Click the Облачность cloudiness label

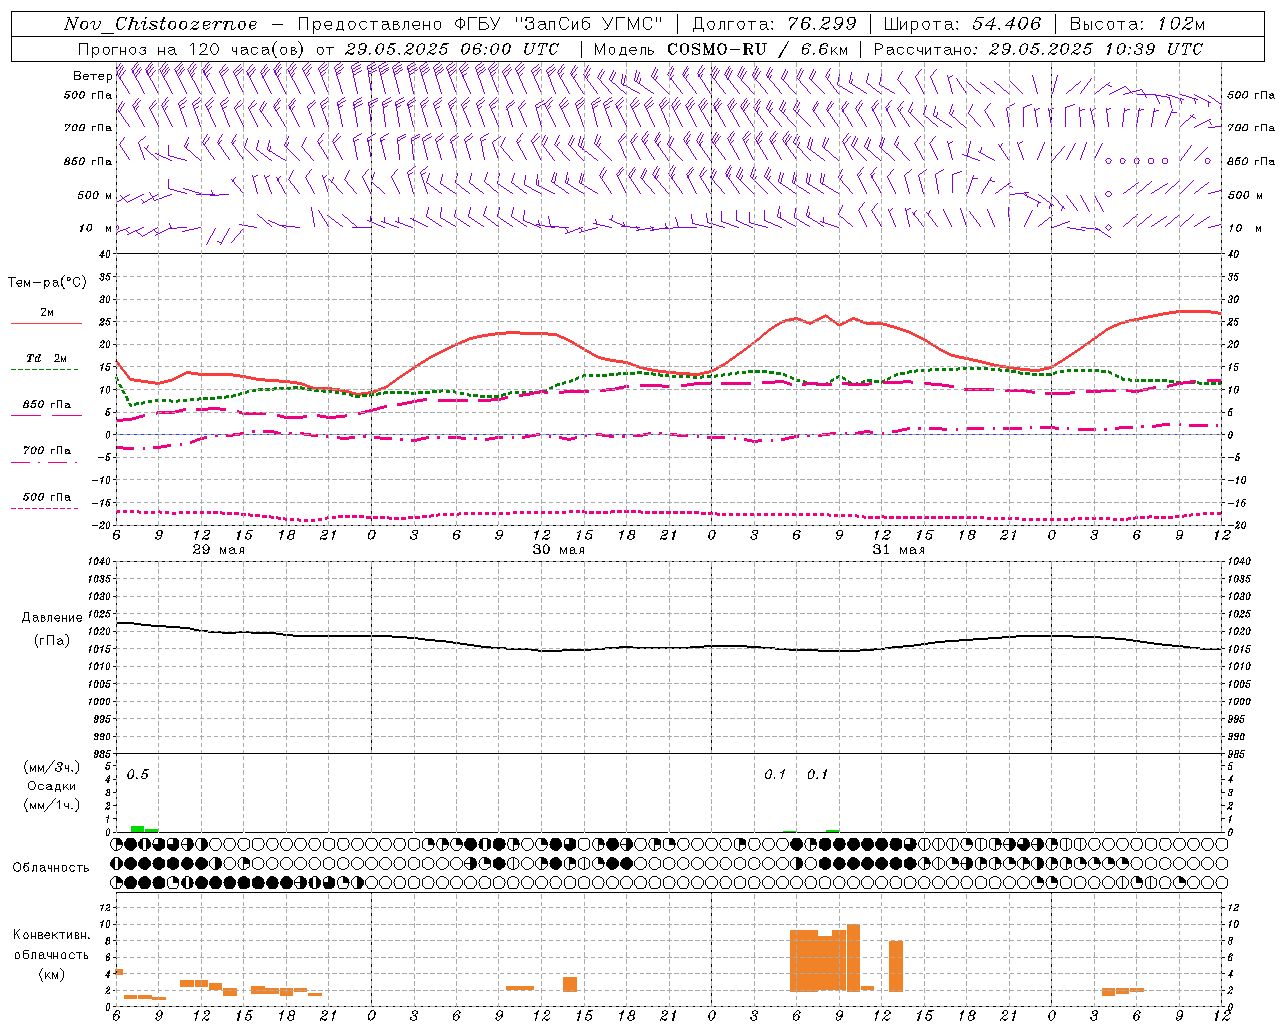coord(51,867)
